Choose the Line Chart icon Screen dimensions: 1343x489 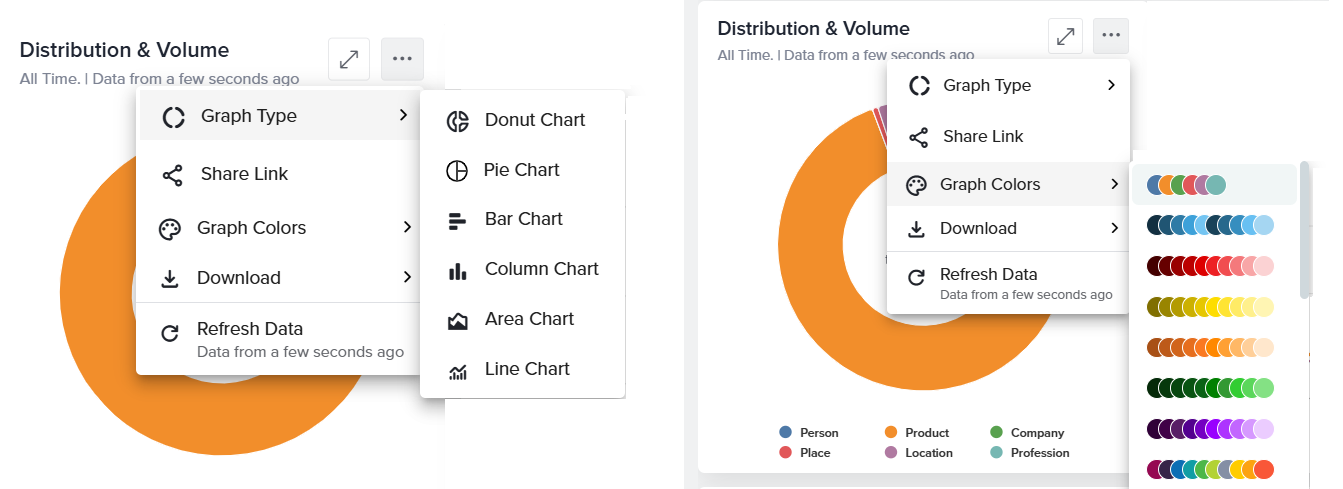[x=458, y=371]
